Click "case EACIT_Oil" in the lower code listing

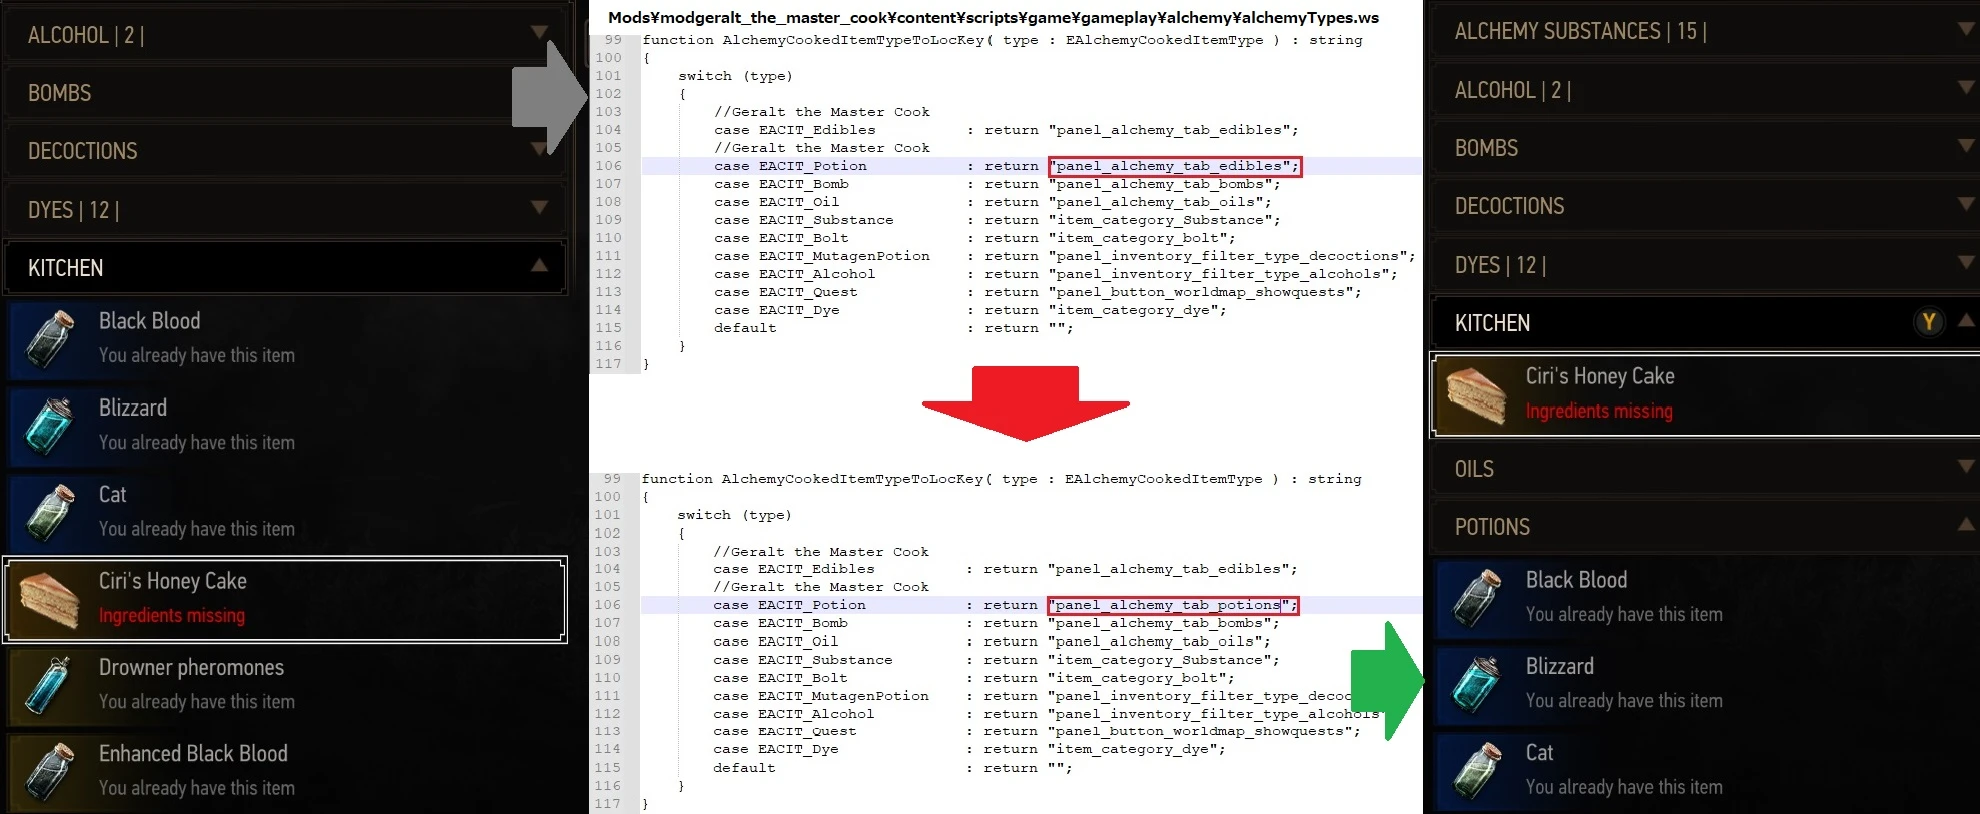[x=775, y=641]
